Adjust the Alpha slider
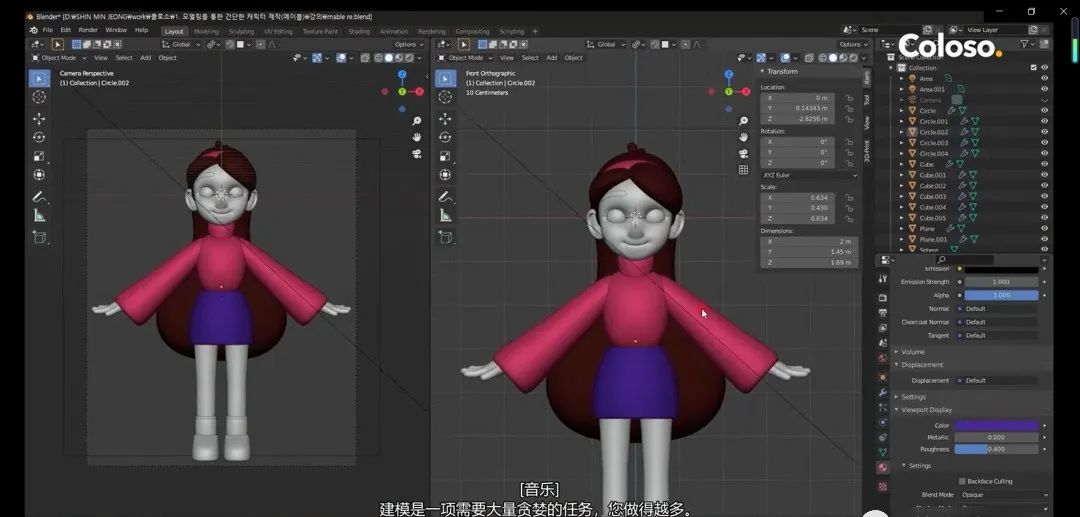The image size is (1080, 517). click(1001, 295)
